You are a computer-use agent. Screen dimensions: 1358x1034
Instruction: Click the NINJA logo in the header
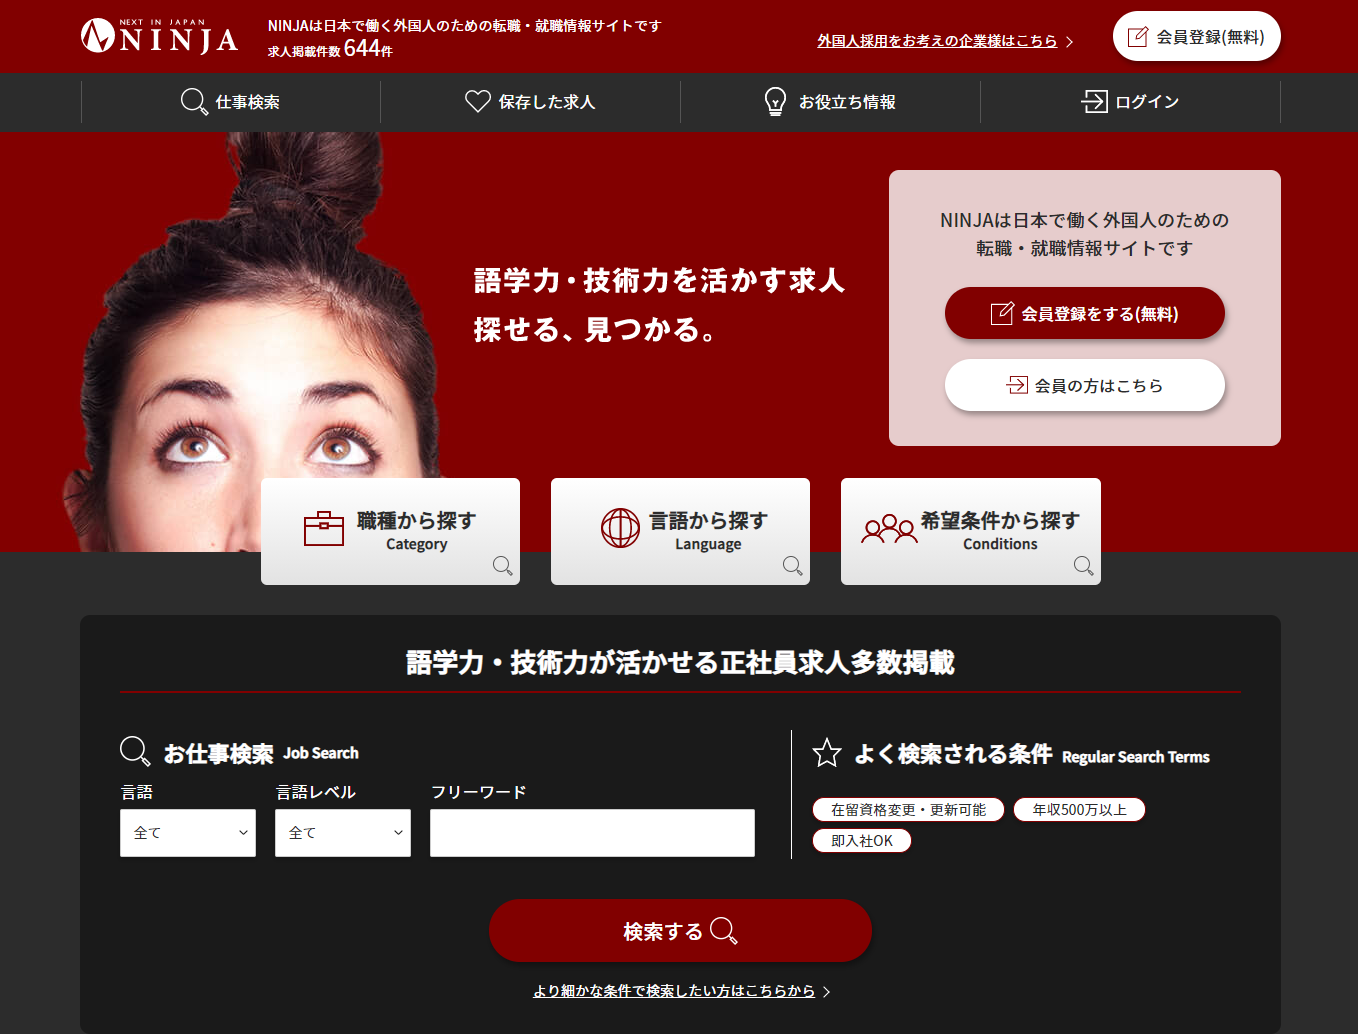pyautogui.click(x=159, y=36)
